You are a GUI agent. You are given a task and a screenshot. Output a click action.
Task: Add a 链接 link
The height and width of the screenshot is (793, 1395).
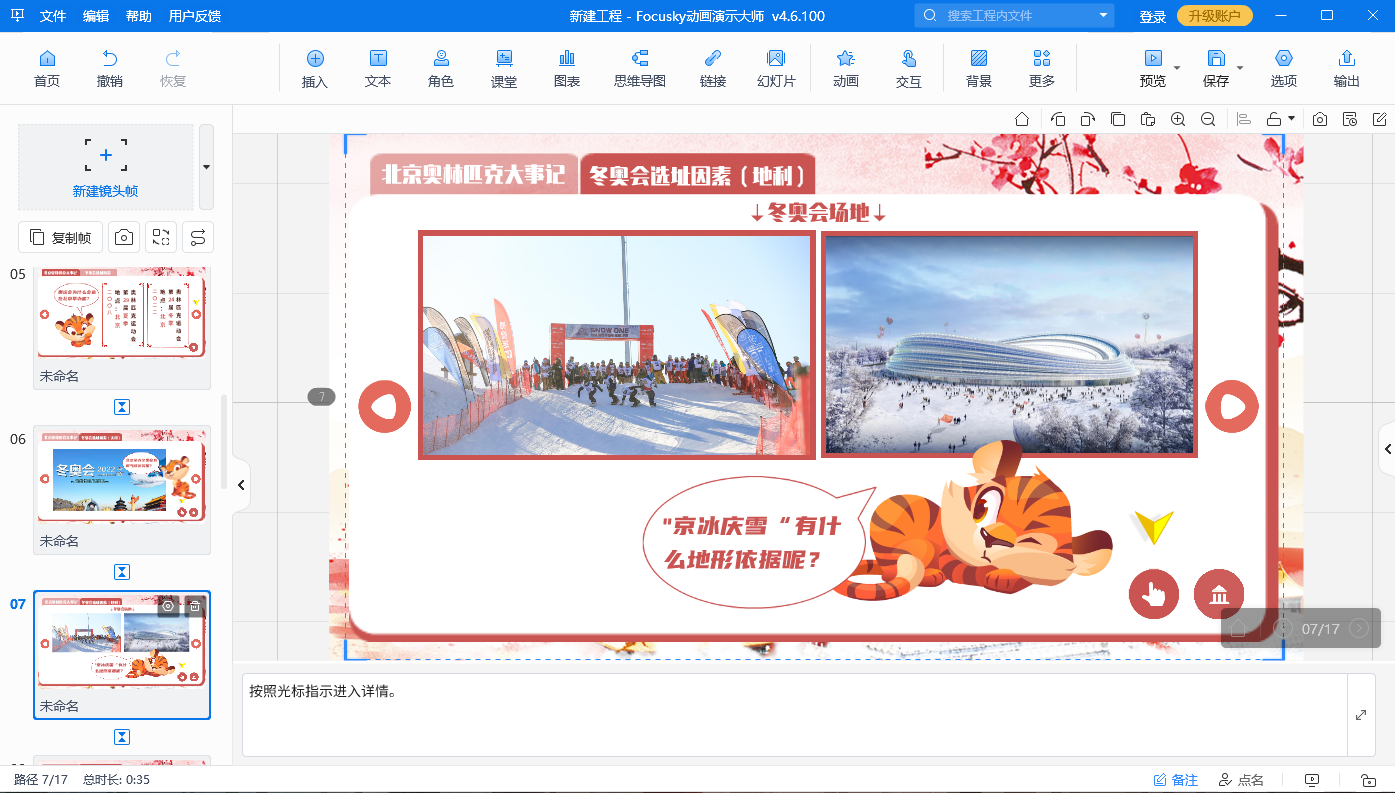click(713, 69)
